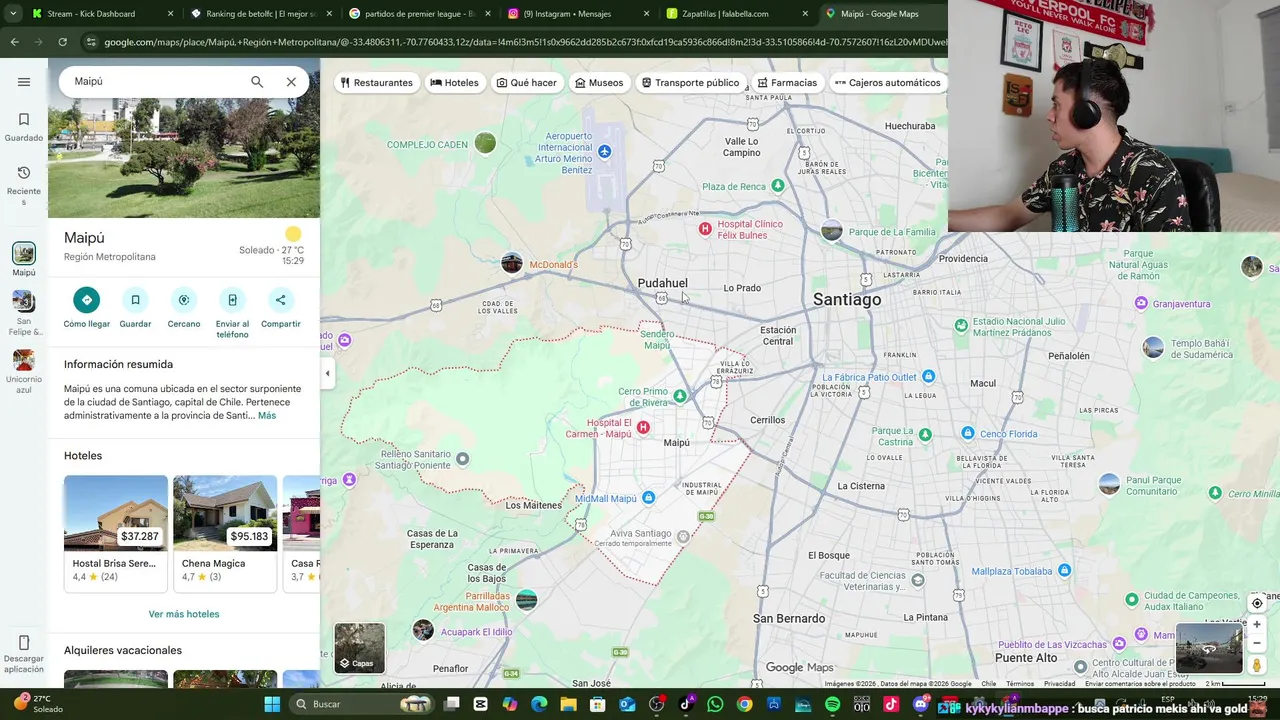The image size is (1280, 720).
Task: Select the Farmacias chip
Action: click(x=788, y=83)
